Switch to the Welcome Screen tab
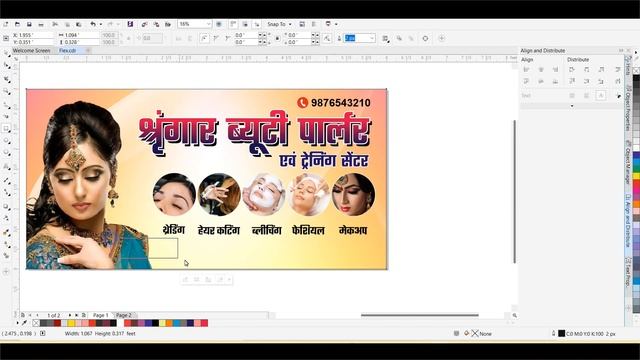Screen dimensions: 640x360 (x=31, y=51)
